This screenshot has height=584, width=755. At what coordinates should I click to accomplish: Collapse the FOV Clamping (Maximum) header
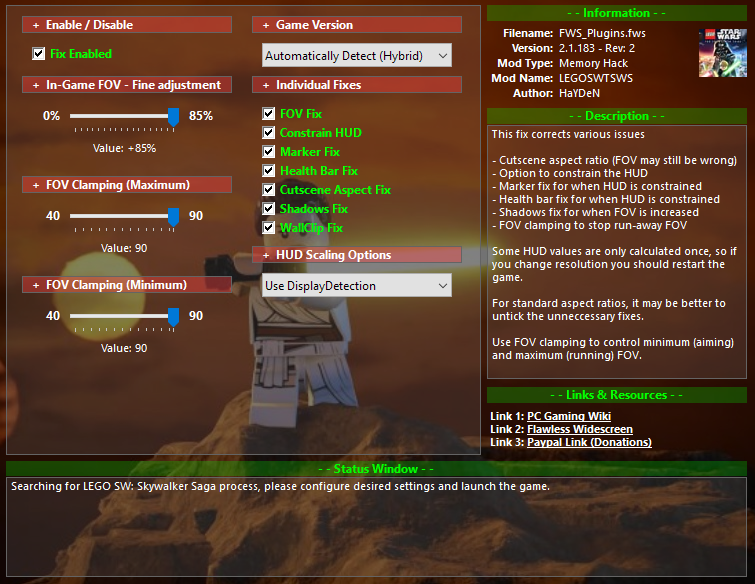coord(127,185)
